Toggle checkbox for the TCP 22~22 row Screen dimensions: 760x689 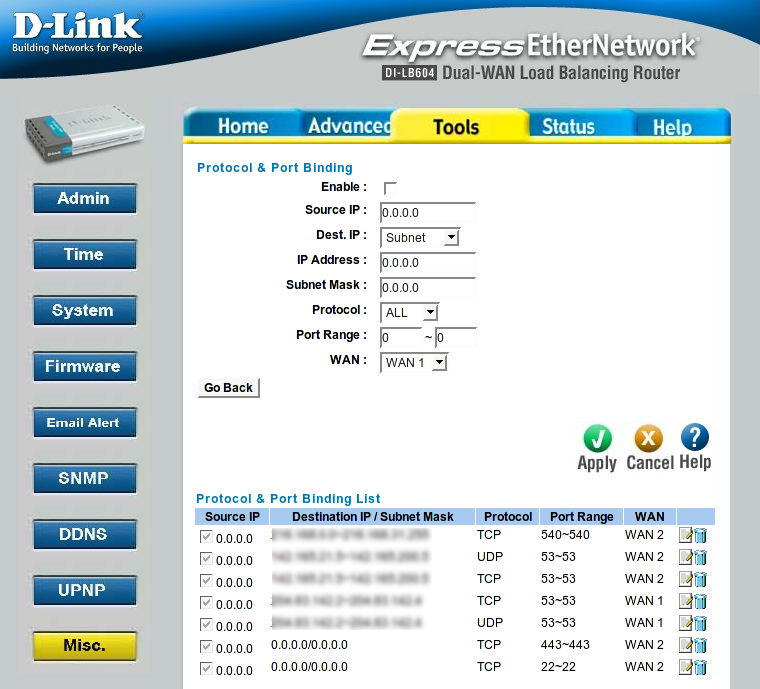pos(206,669)
